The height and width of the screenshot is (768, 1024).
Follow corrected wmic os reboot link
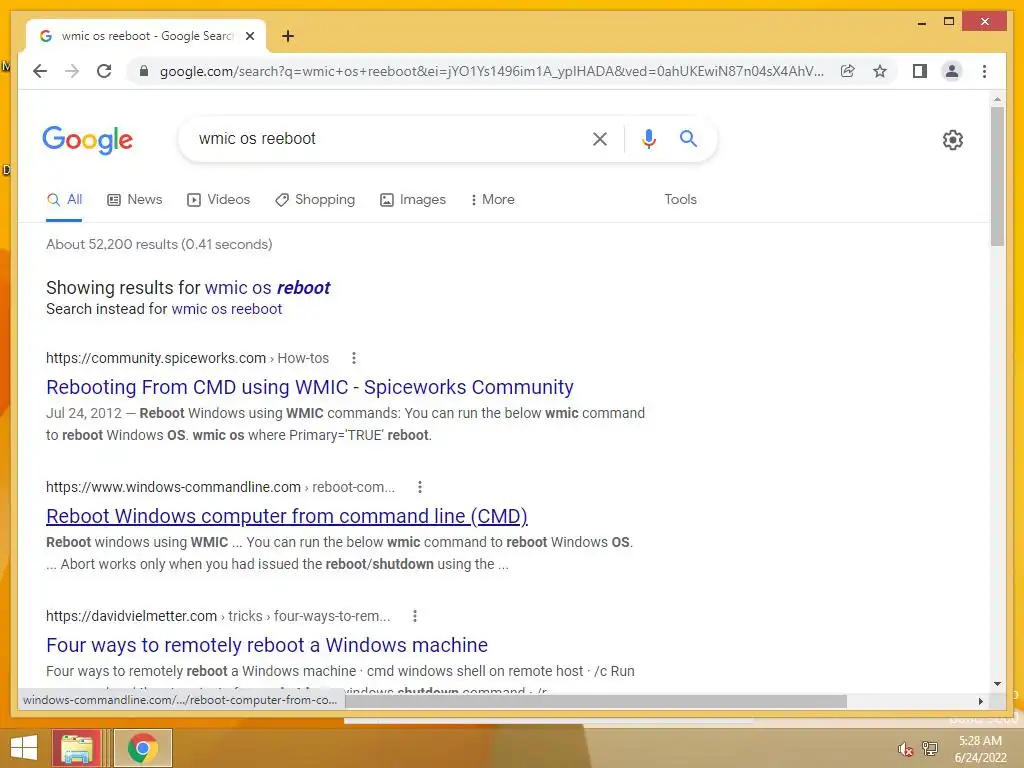pyautogui.click(x=268, y=288)
